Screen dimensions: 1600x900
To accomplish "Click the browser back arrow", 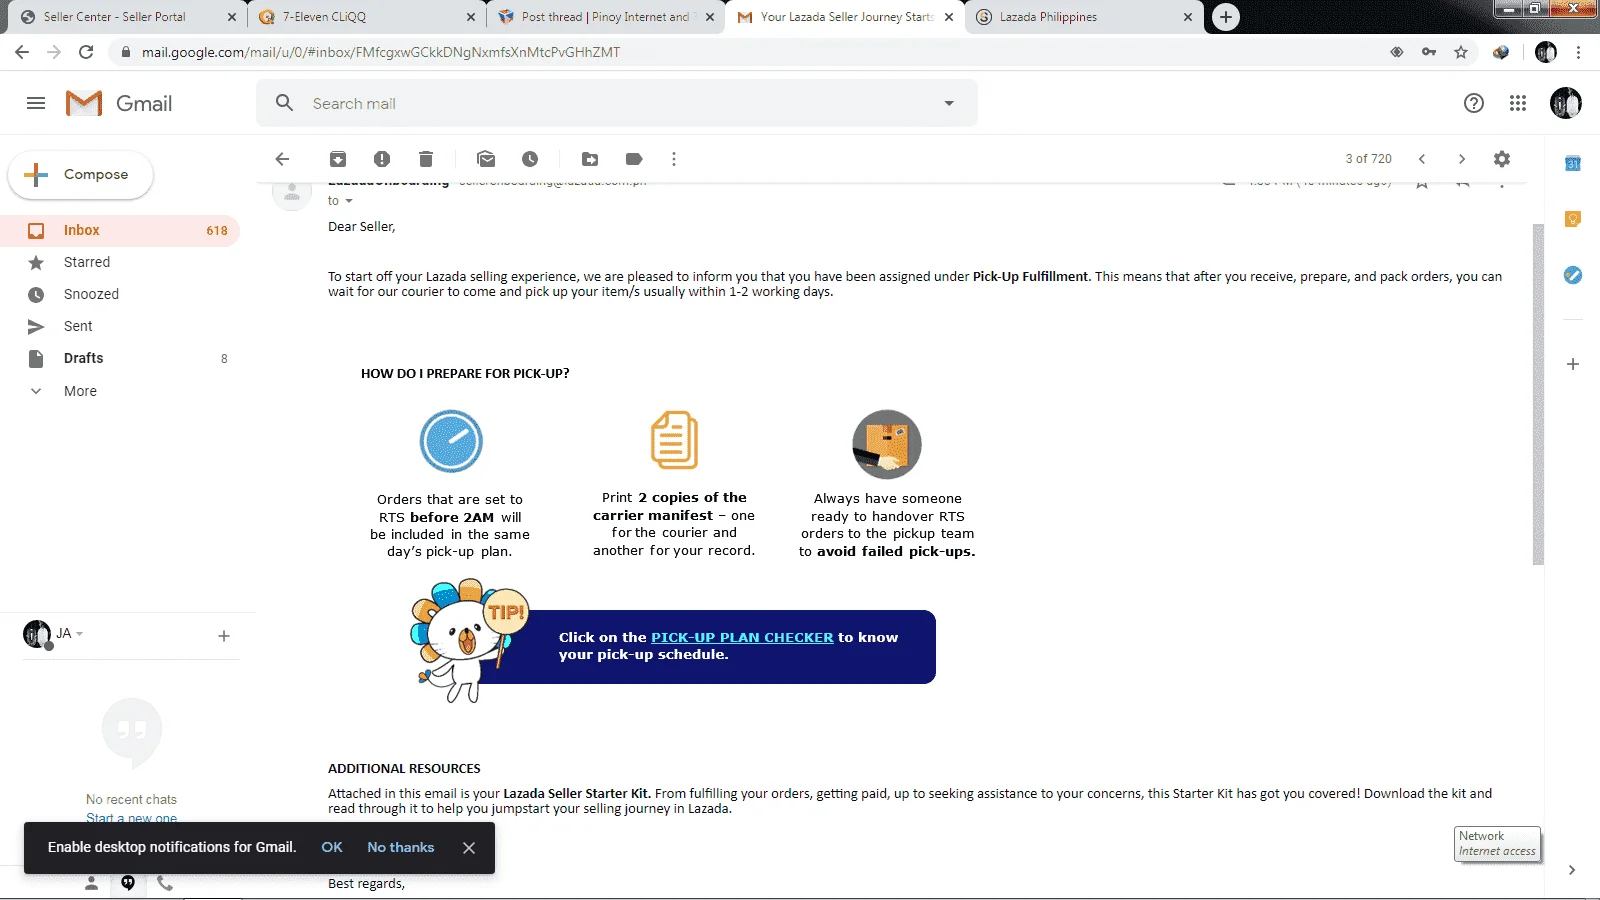I will (x=22, y=52).
